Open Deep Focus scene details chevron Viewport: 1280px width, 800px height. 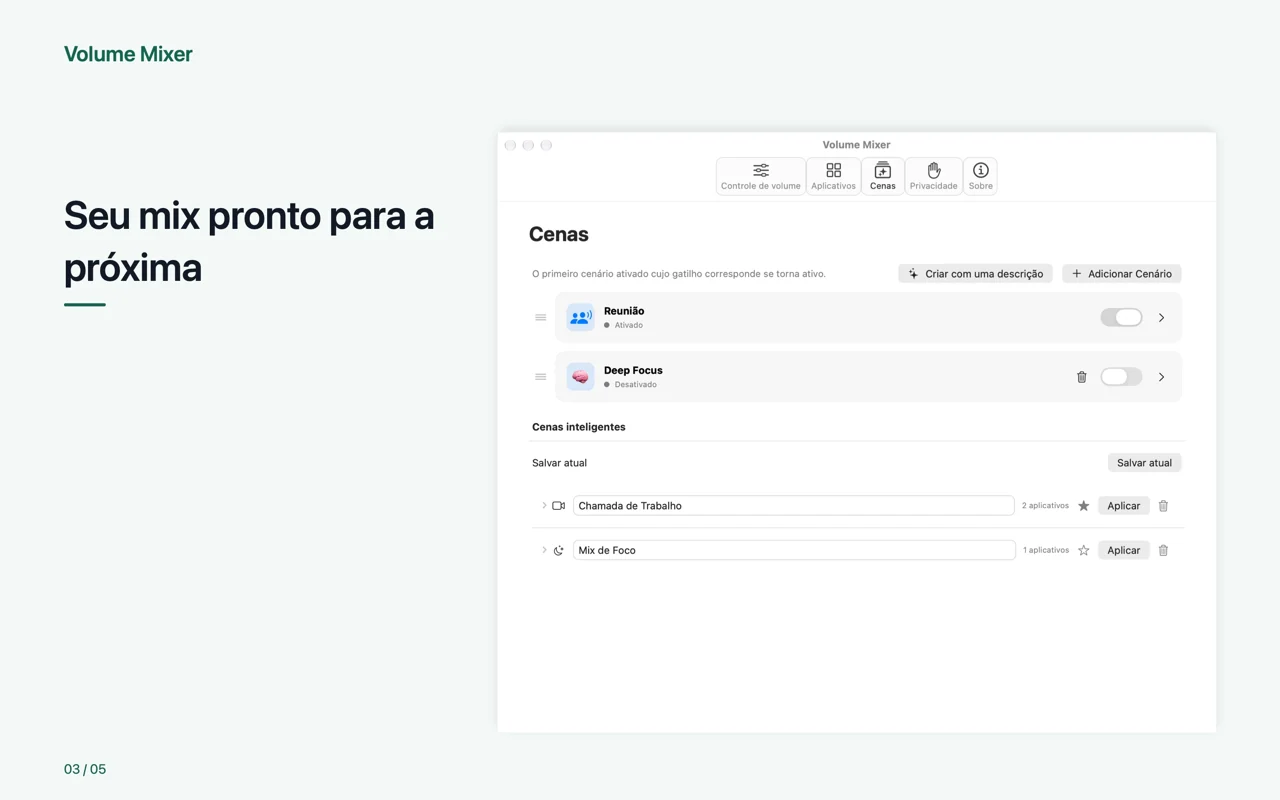[x=1161, y=377]
